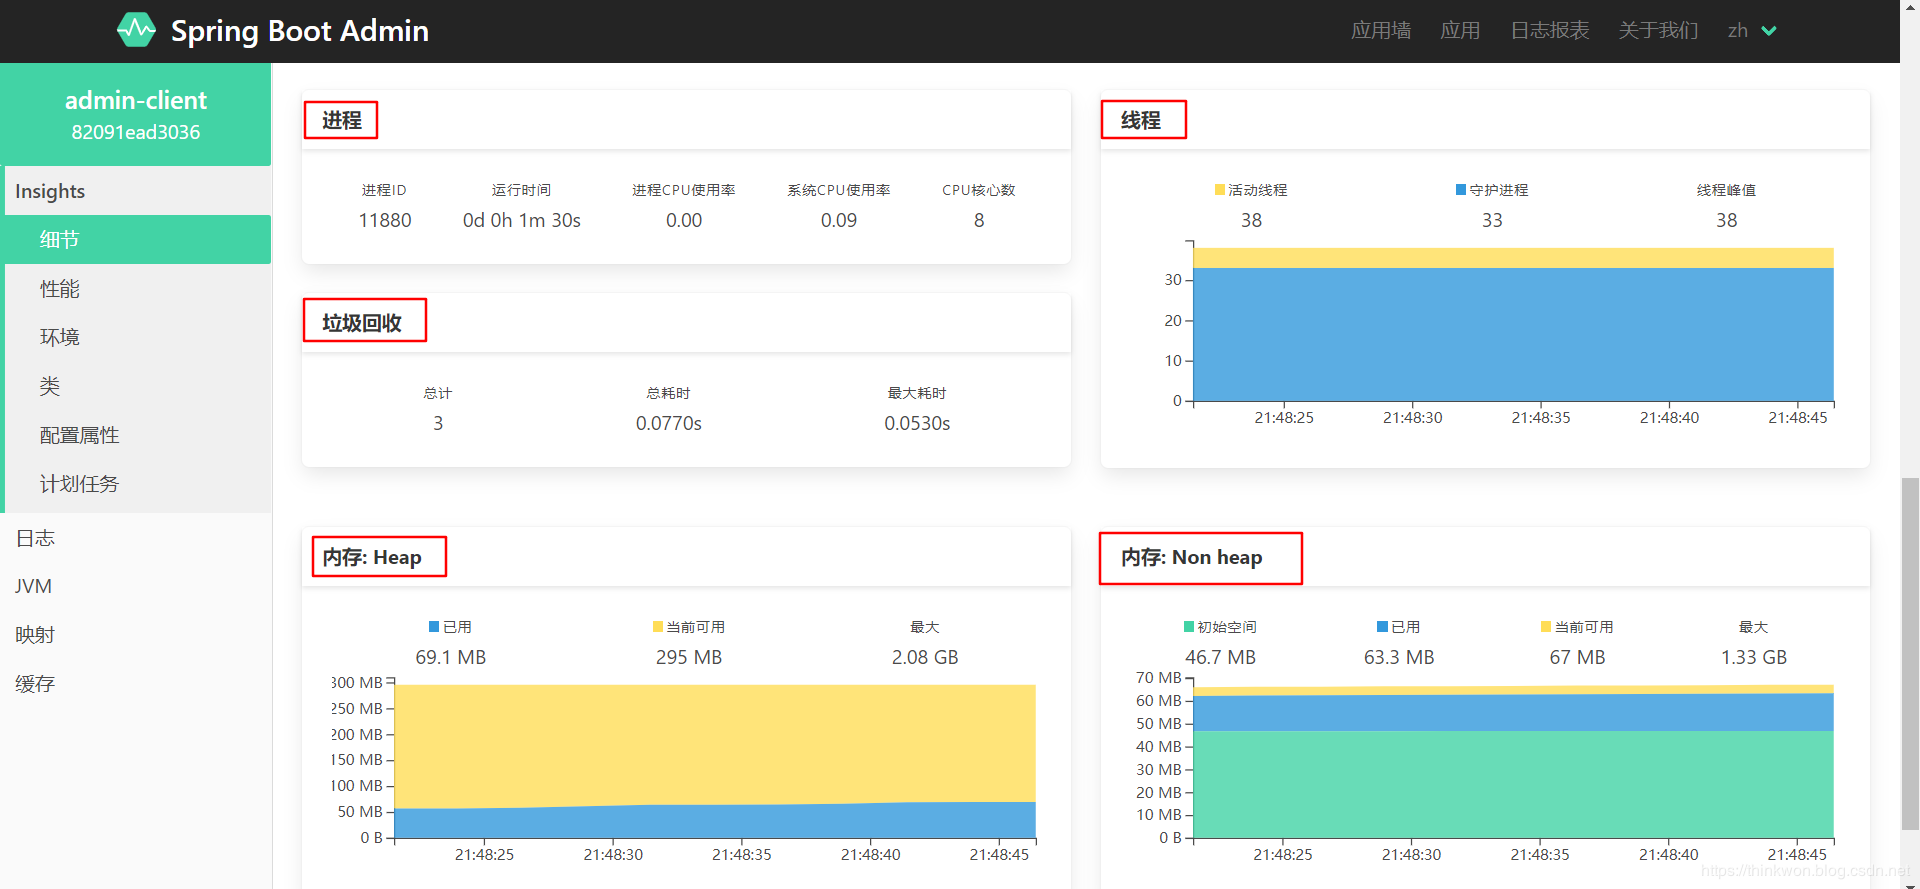Open the zh language dropdown

pos(1752,31)
